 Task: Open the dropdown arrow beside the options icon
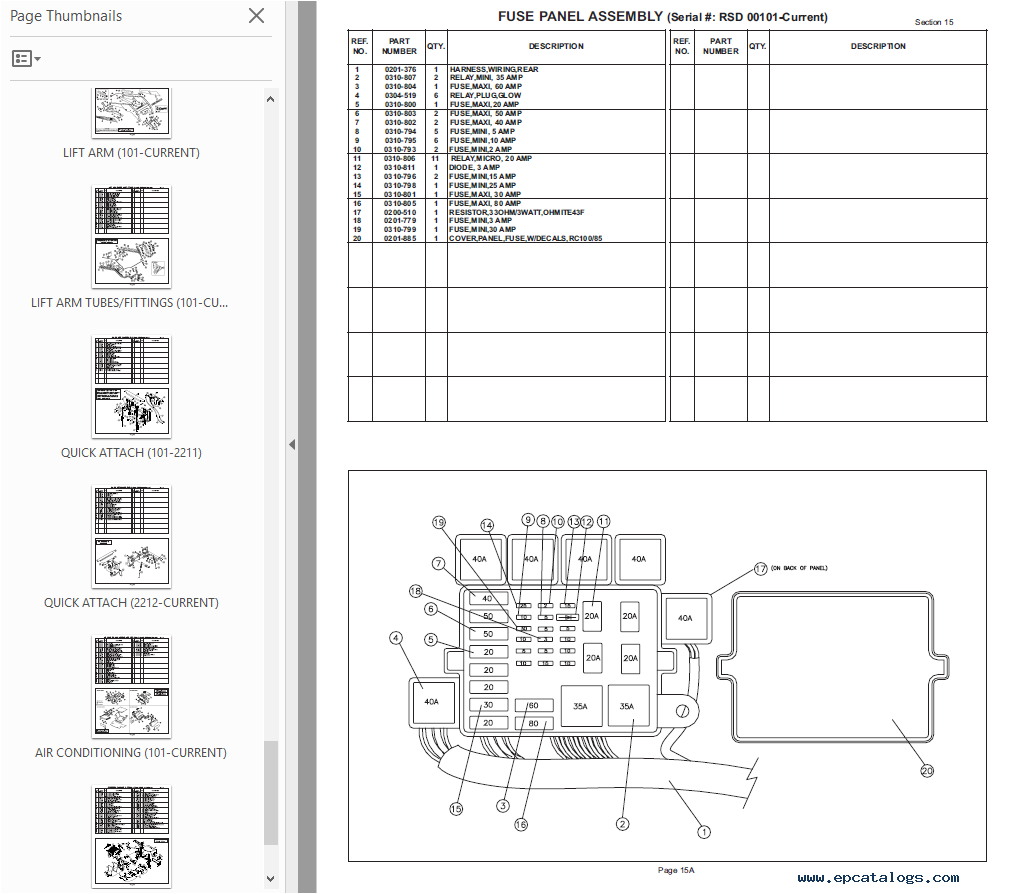pyautogui.click(x=38, y=58)
